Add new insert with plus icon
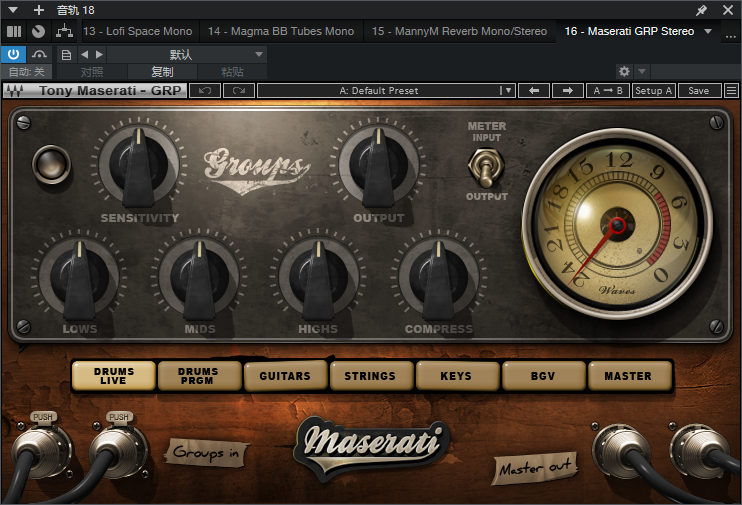Viewport: 742px width, 505px height. (x=39, y=9)
